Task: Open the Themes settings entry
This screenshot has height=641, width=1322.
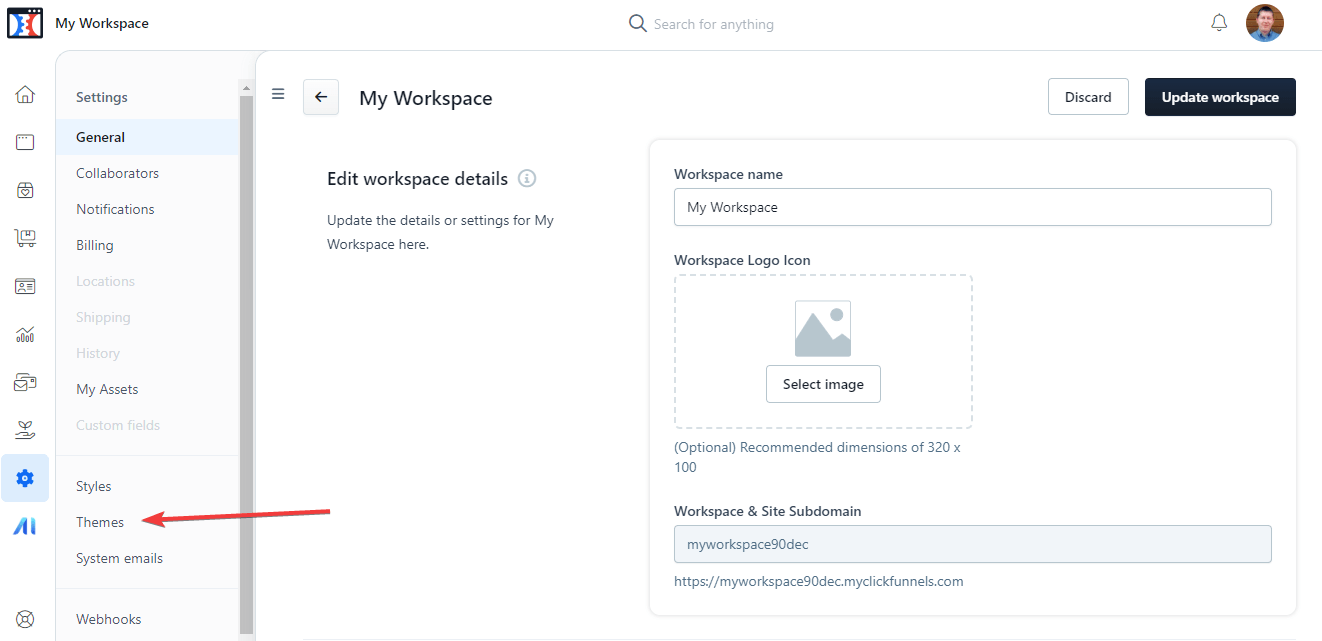Action: tap(99, 521)
